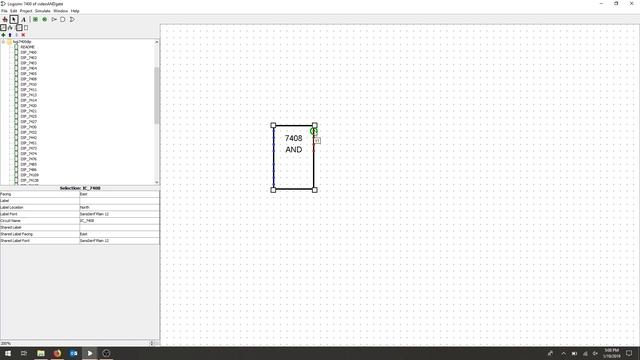Add a new circuit with green plus
The width and height of the screenshot is (640, 360).
(x=3, y=35)
